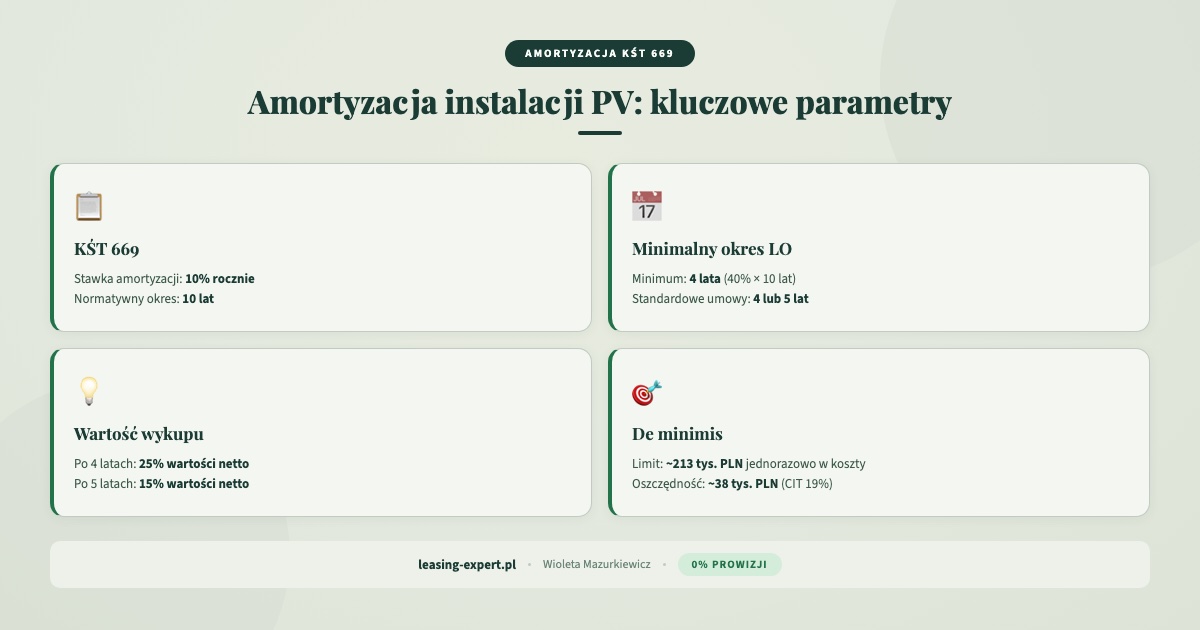Click the main title Amortyzacja instalacji PV

(600, 102)
